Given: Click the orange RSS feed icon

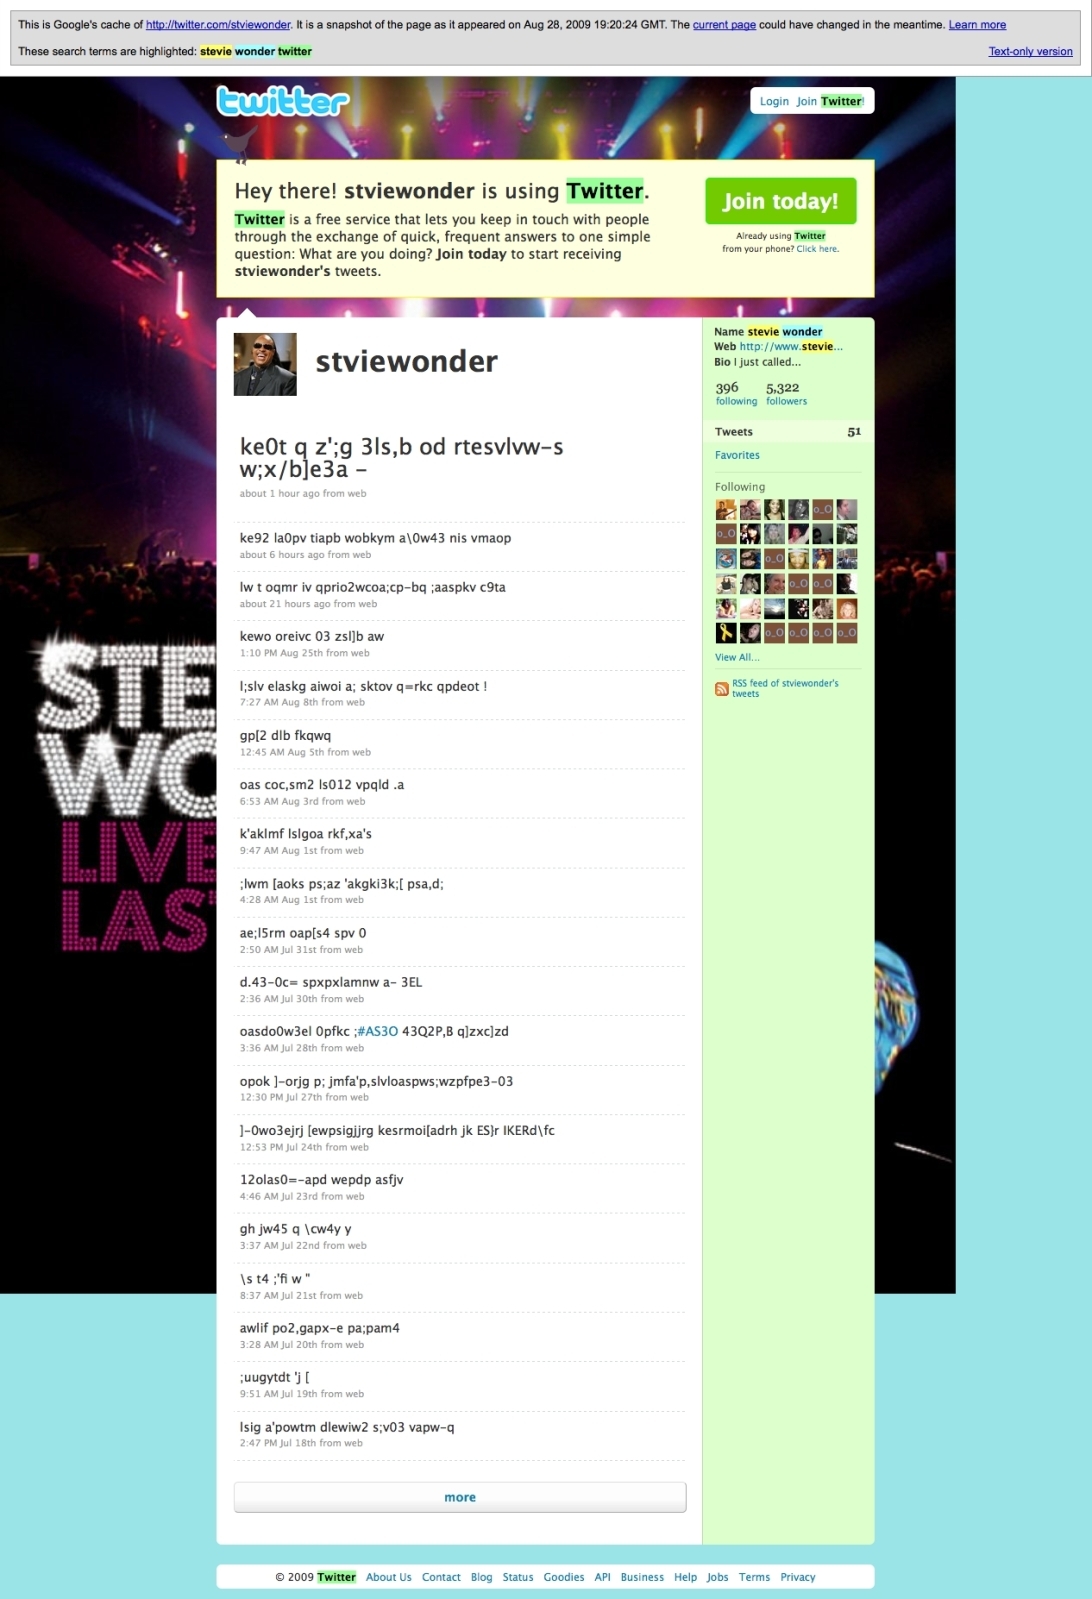Looking at the screenshot, I should pos(721,689).
